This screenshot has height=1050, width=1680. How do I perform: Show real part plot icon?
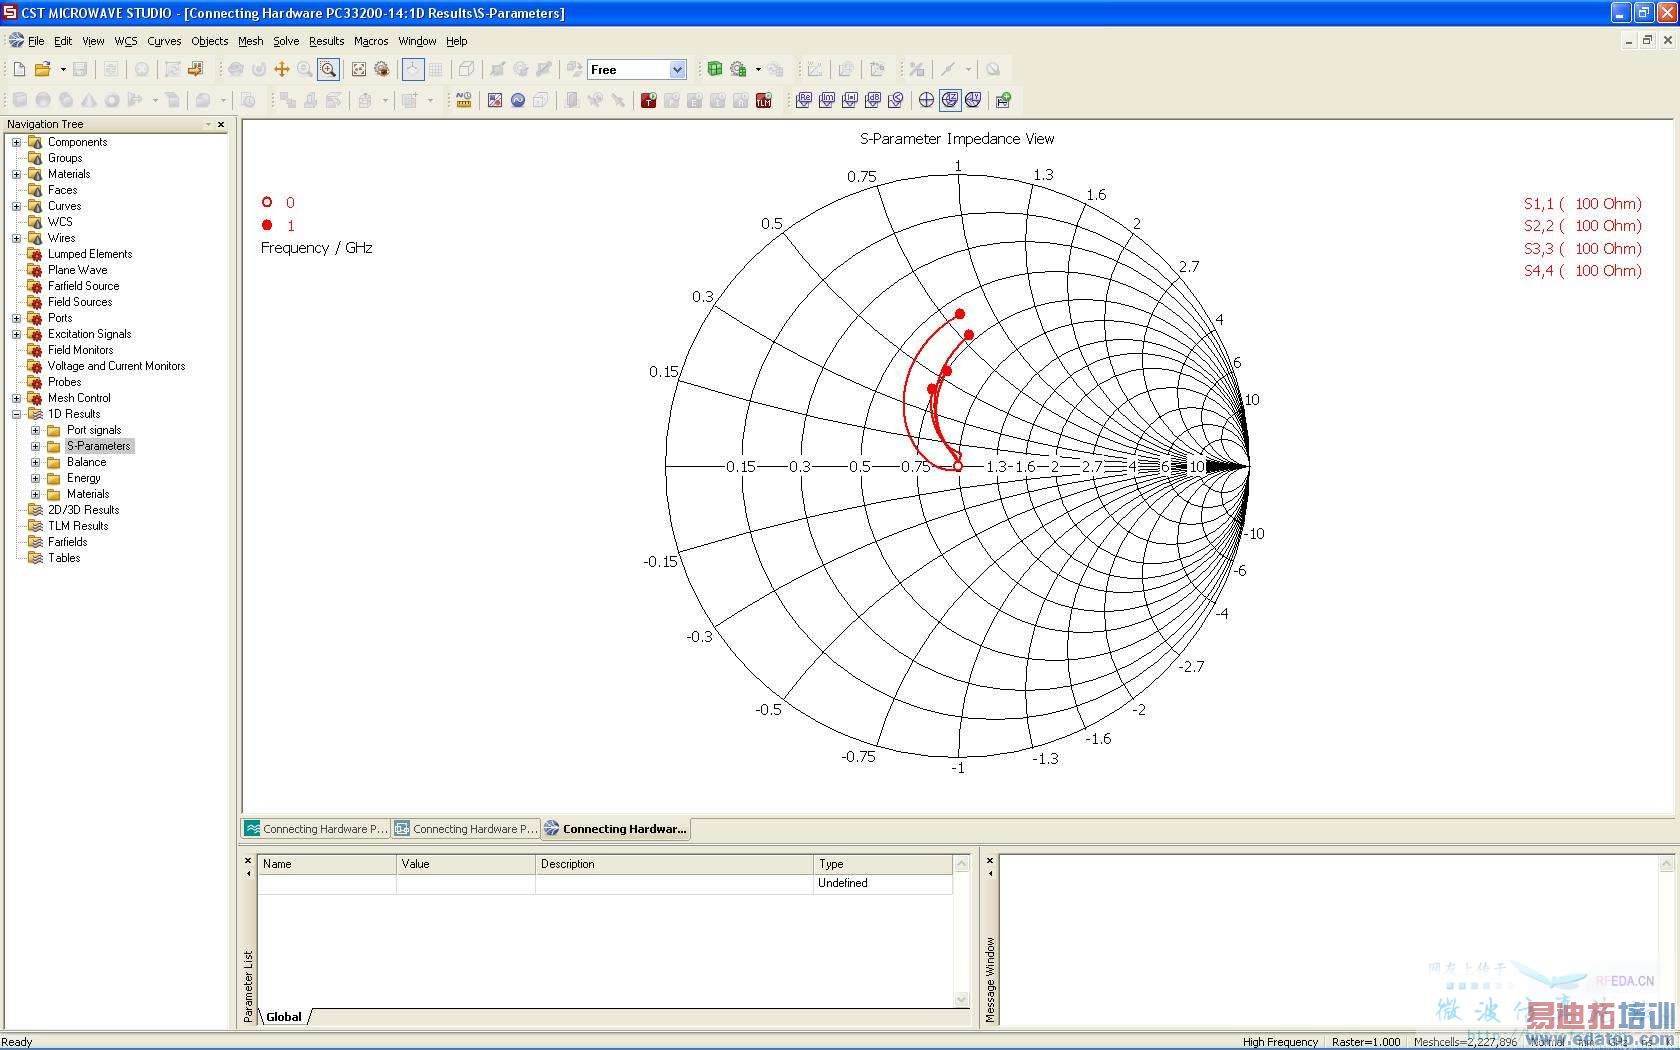(803, 100)
